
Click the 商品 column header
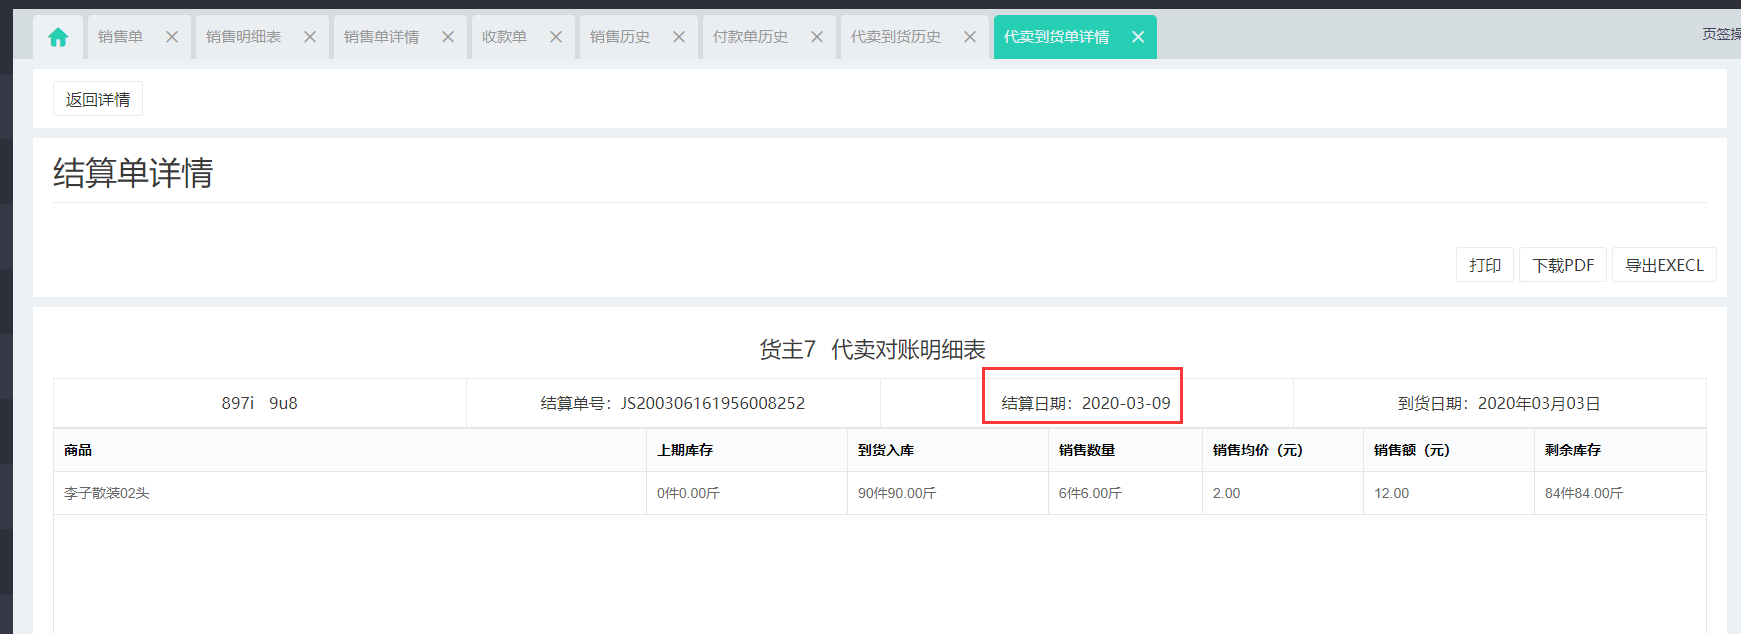point(350,450)
